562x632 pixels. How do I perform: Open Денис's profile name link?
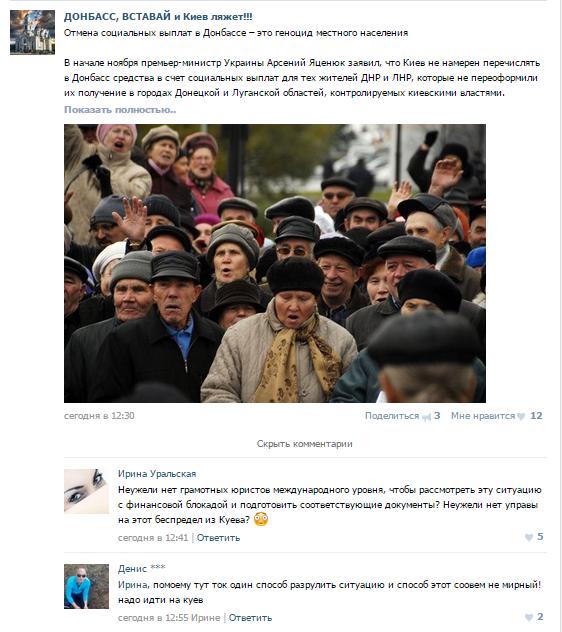(x=132, y=569)
